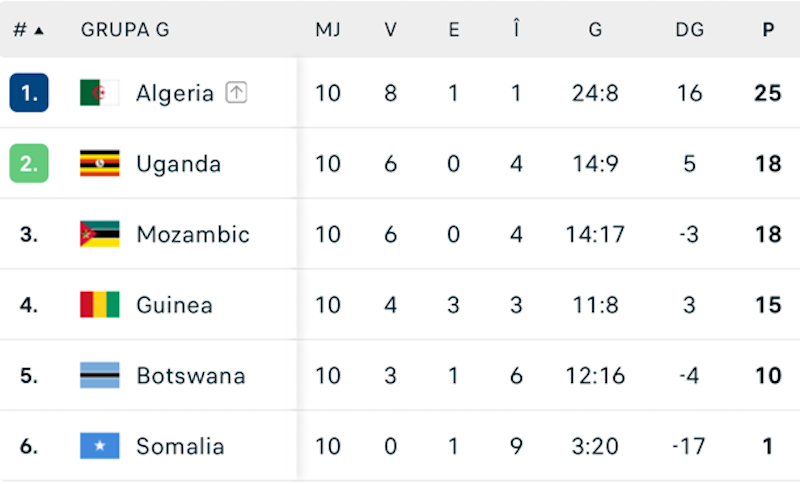Open the Botswana team name link
Image resolution: width=800 pixels, height=484 pixels.
(190, 376)
